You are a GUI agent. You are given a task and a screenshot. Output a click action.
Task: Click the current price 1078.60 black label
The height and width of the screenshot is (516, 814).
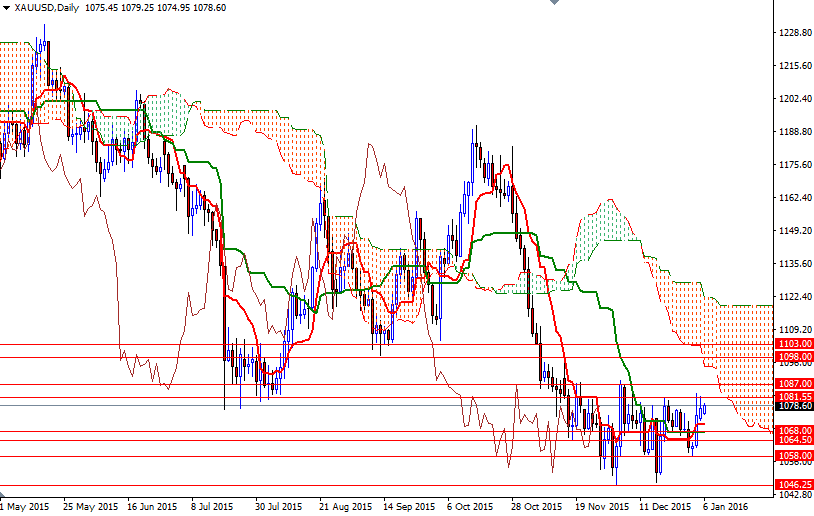[794, 406]
